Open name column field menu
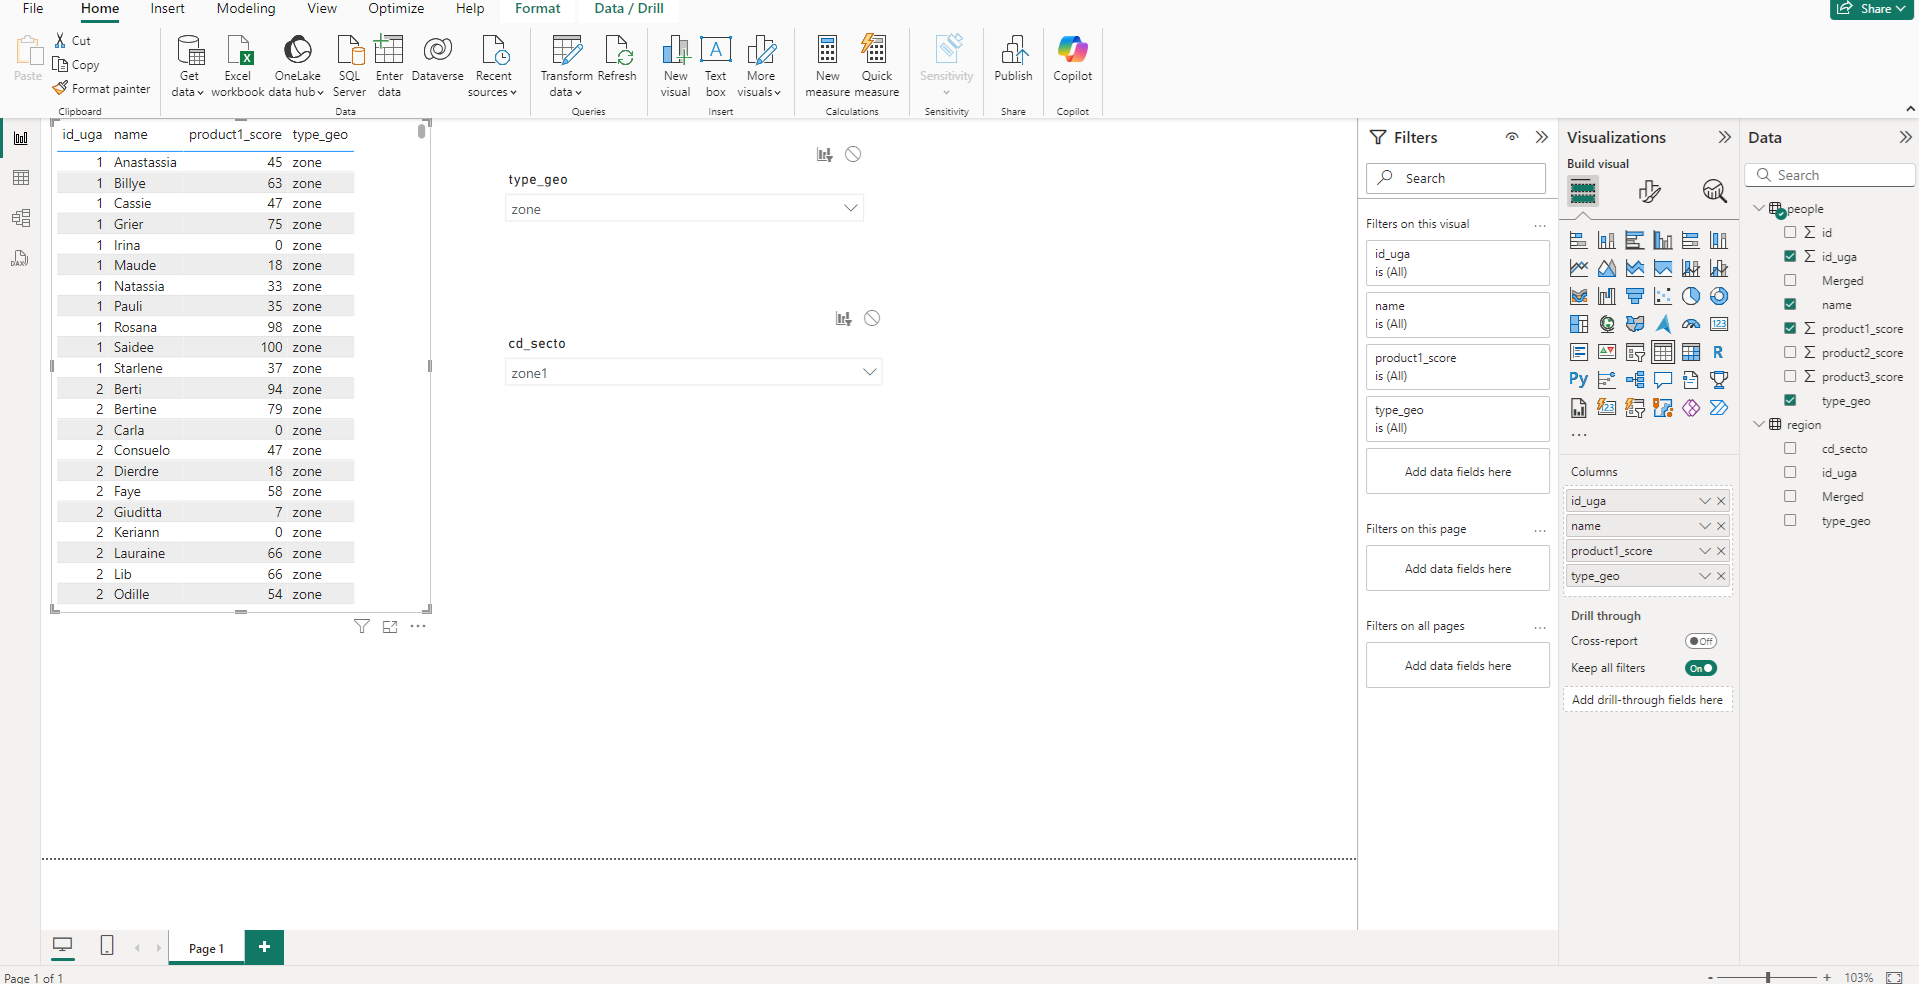 pyautogui.click(x=1704, y=526)
